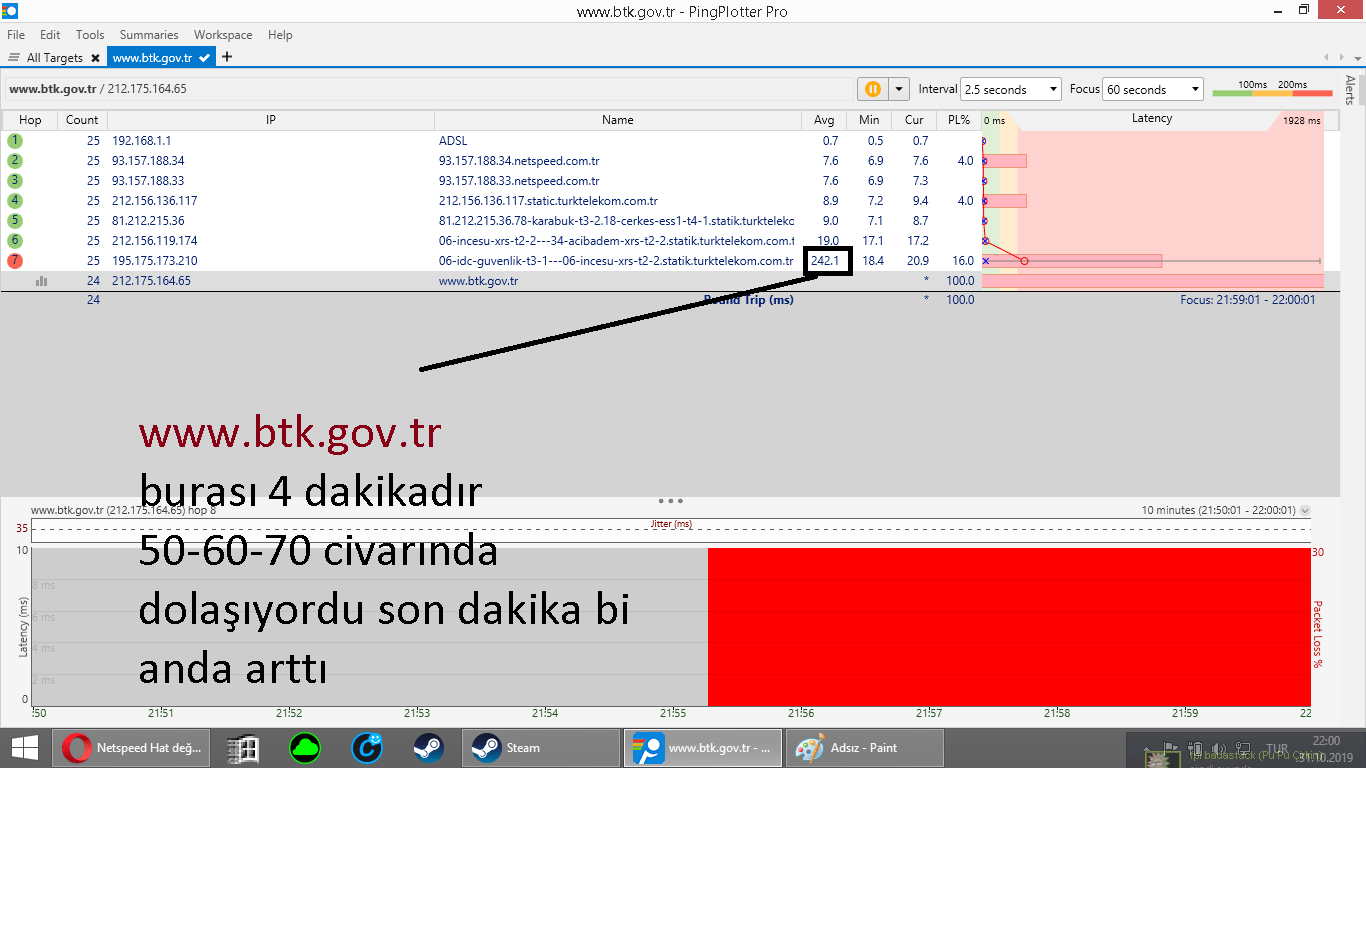Select IP 195.175.173.210 in the hop list
This screenshot has width=1366, height=937.
coord(155,261)
